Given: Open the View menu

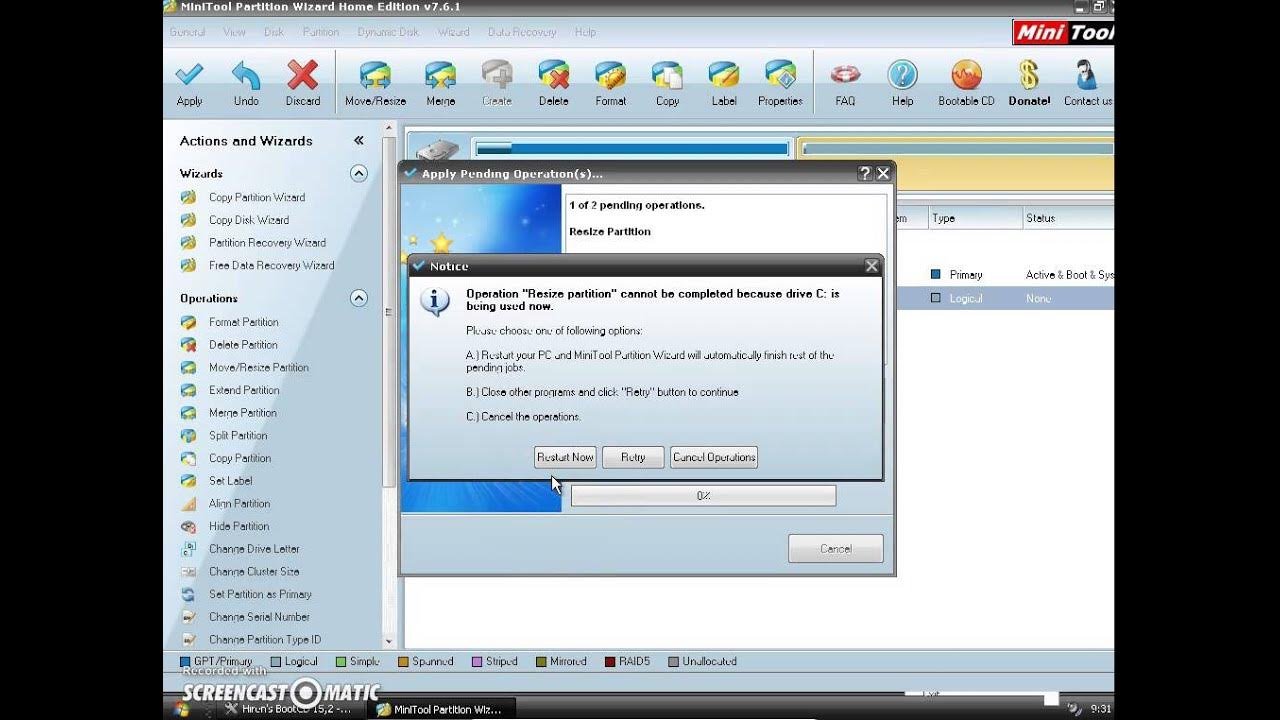Looking at the screenshot, I should point(234,32).
